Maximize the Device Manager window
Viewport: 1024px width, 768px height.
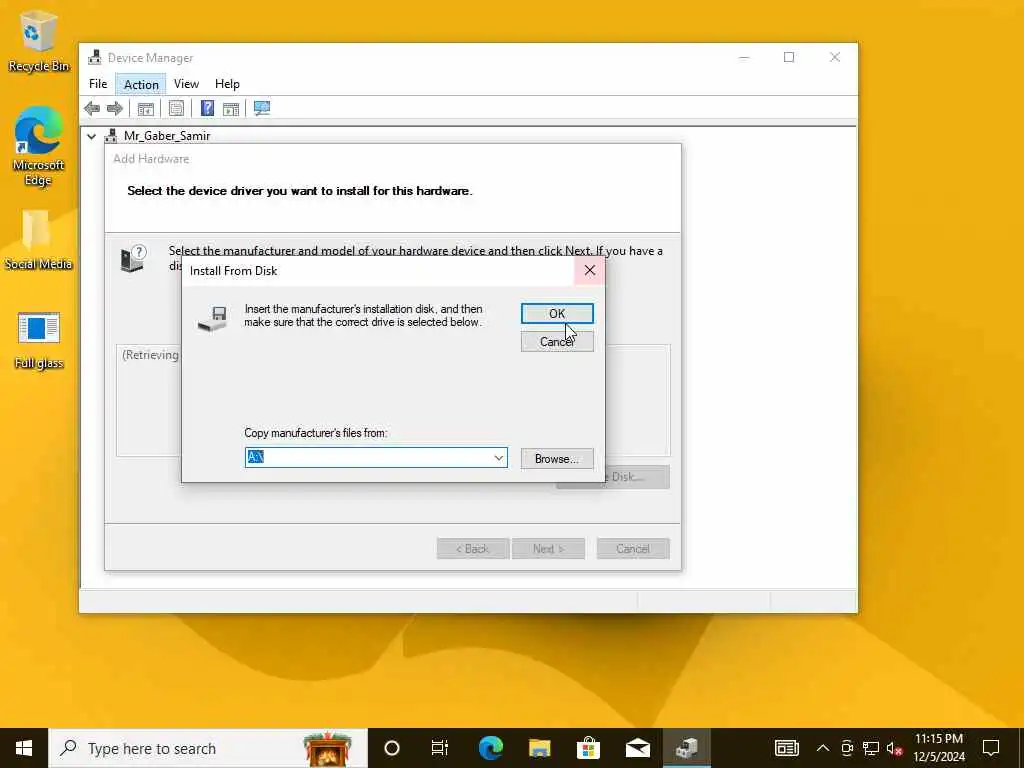[x=789, y=57]
